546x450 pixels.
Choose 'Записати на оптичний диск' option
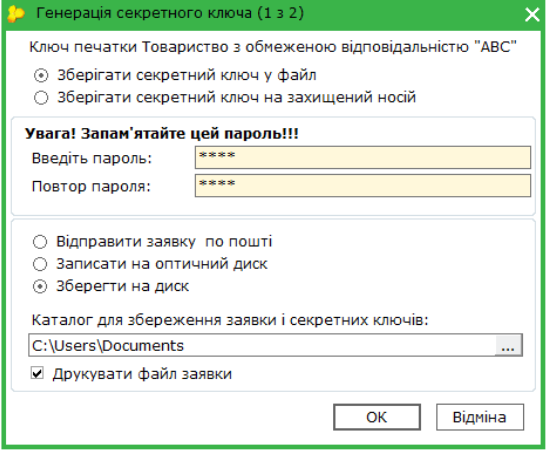[x=40, y=264]
